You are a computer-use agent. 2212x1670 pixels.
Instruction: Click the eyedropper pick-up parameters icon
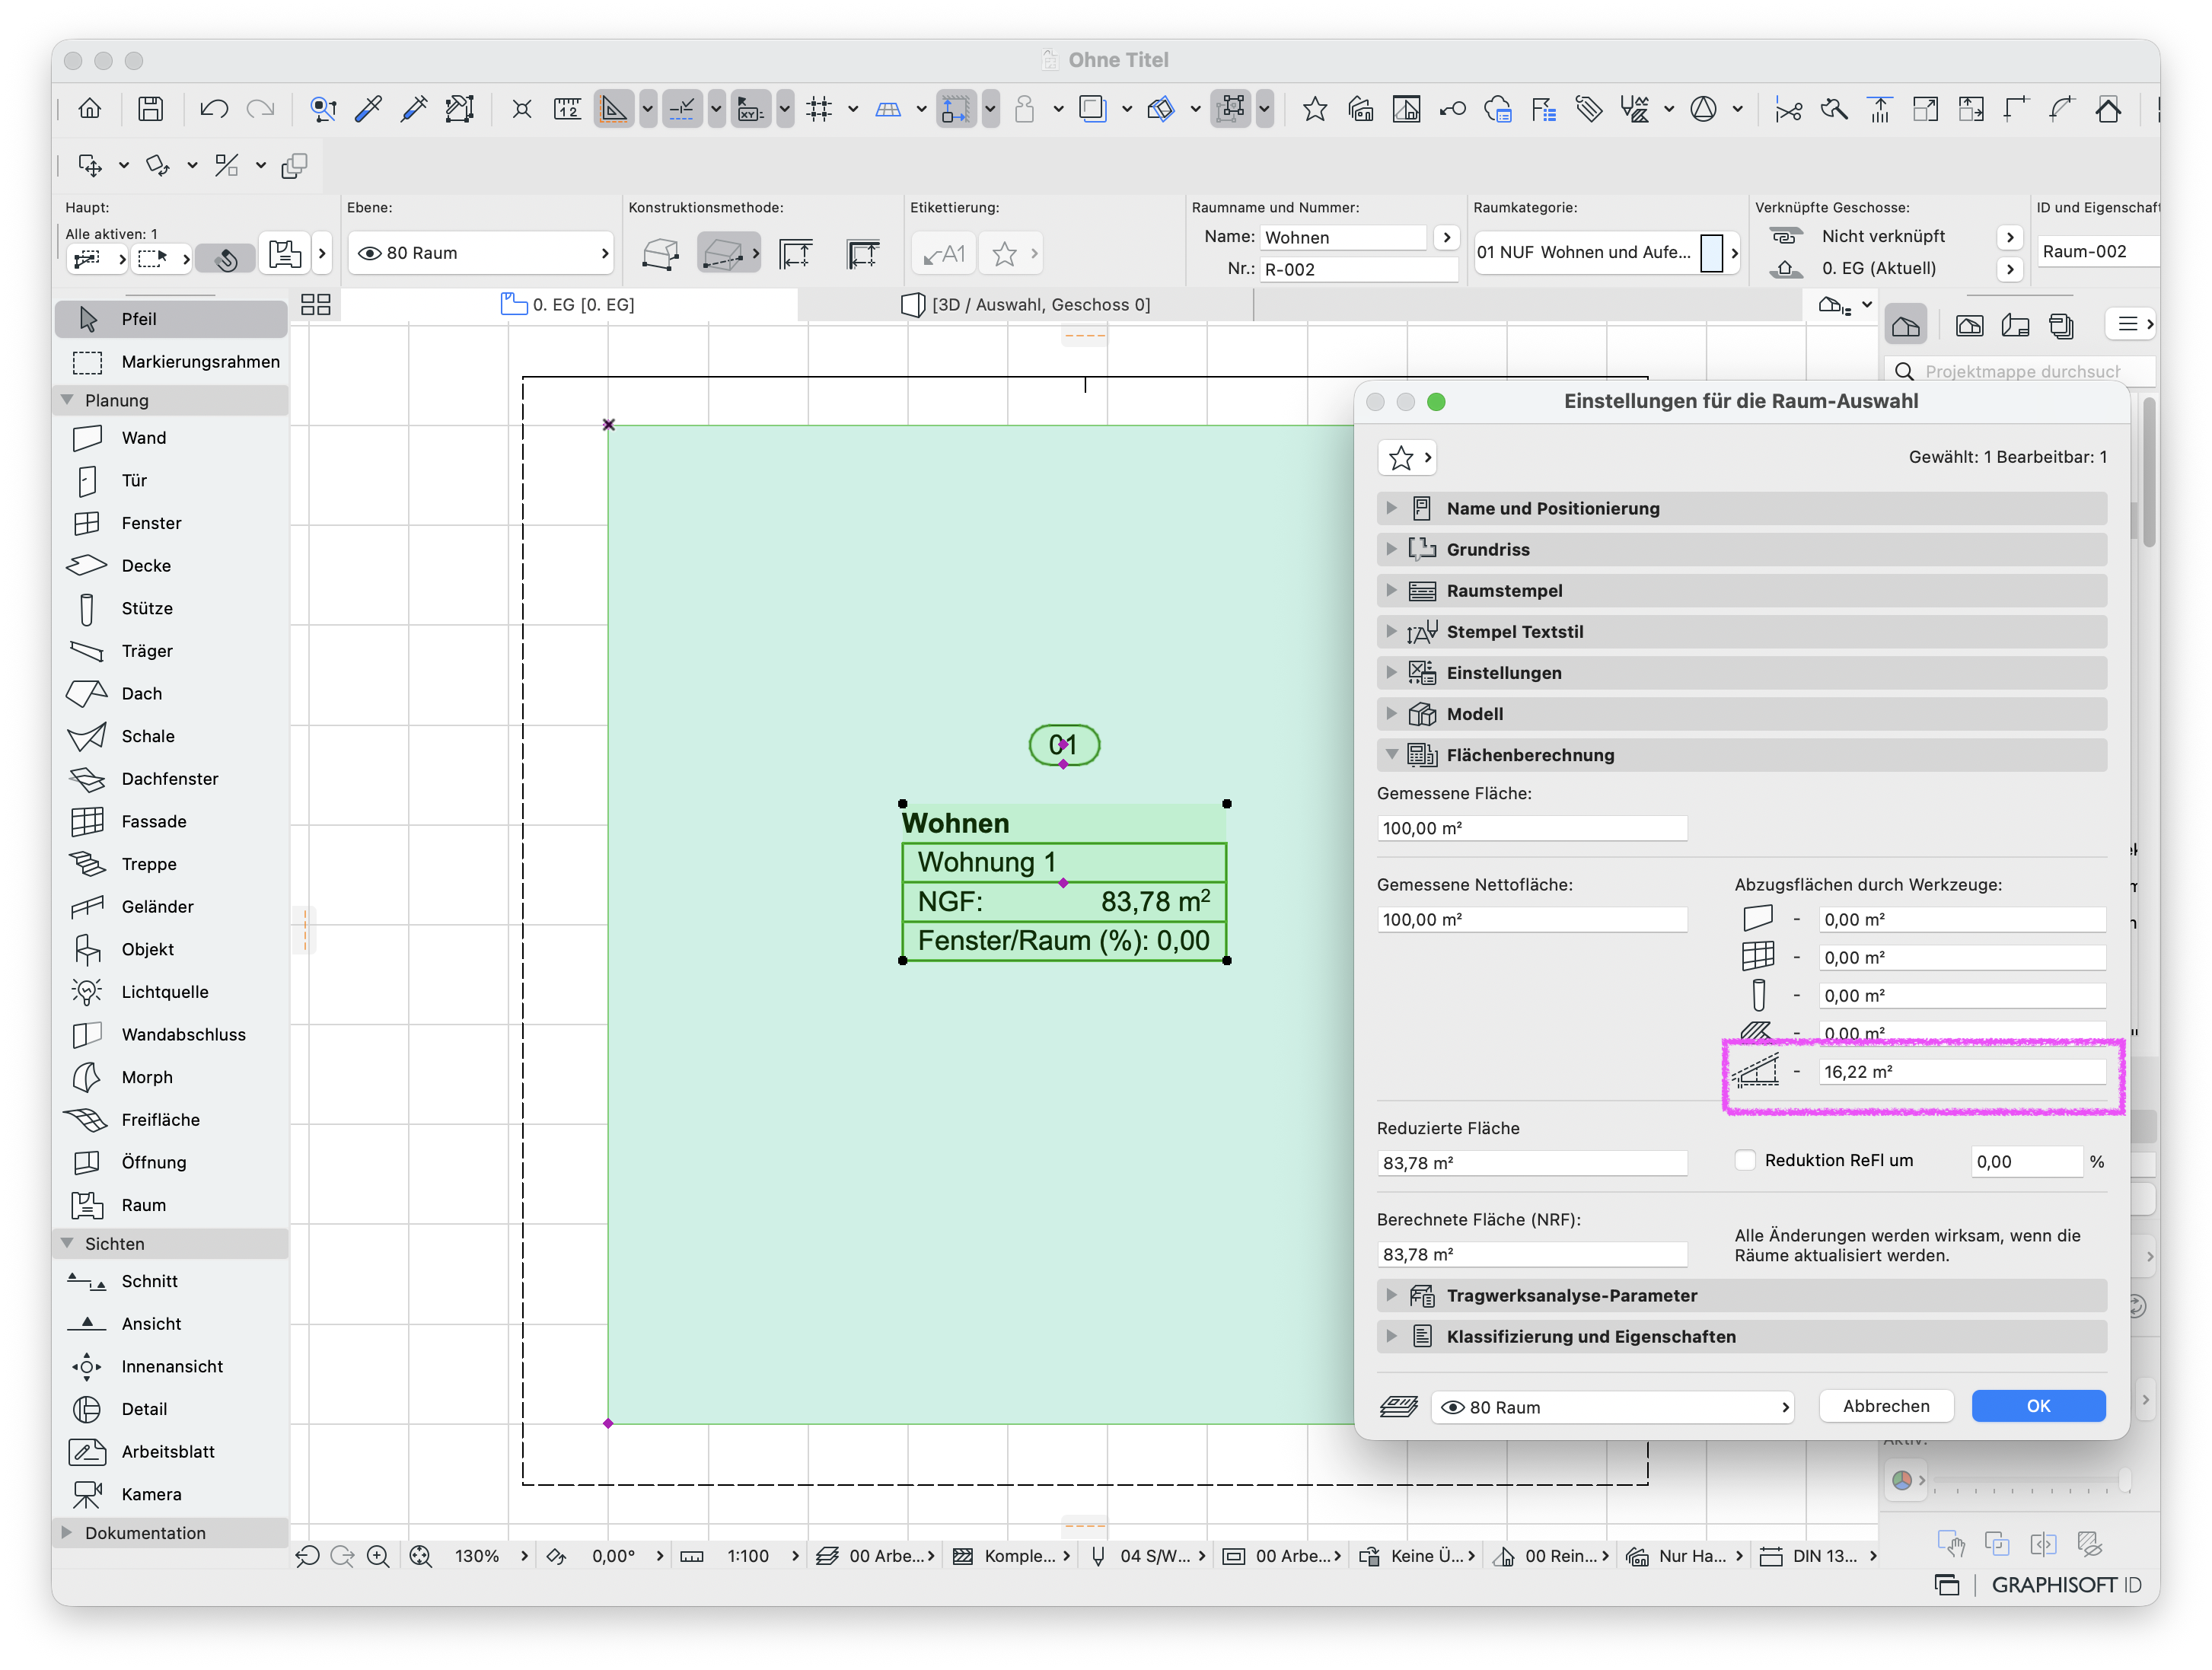368,109
